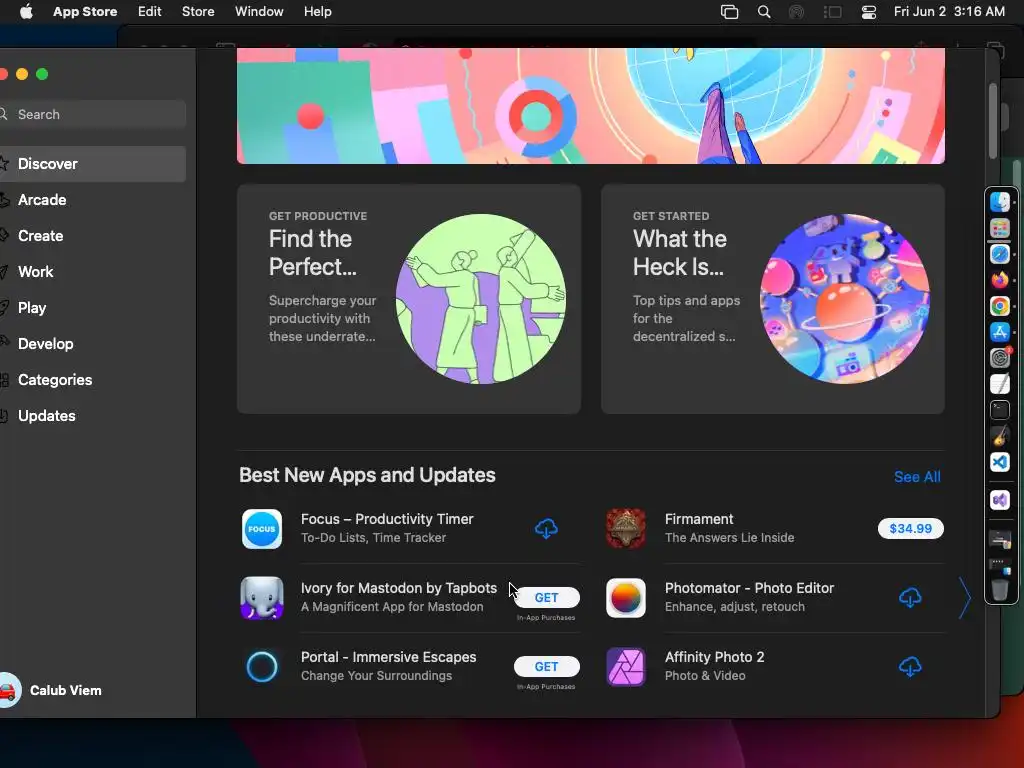
Task: Open Terminal from the dock
Action: pos(999,410)
